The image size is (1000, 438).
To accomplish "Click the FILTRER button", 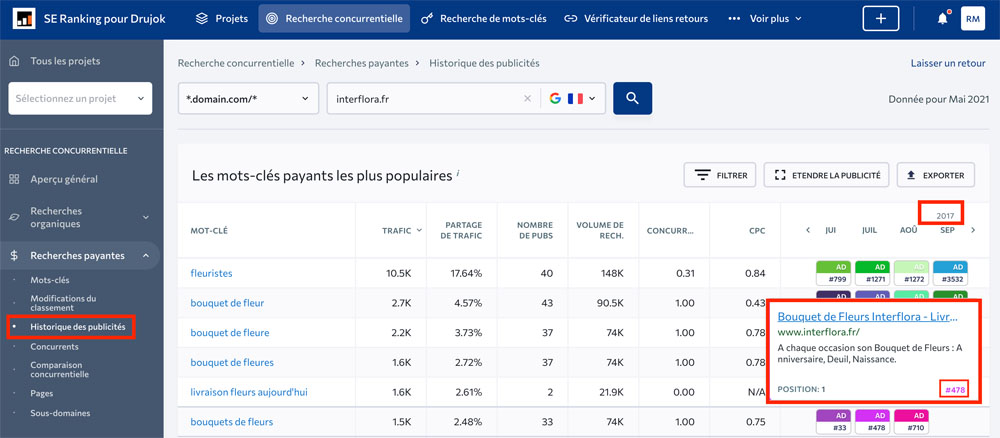I will click(720, 175).
